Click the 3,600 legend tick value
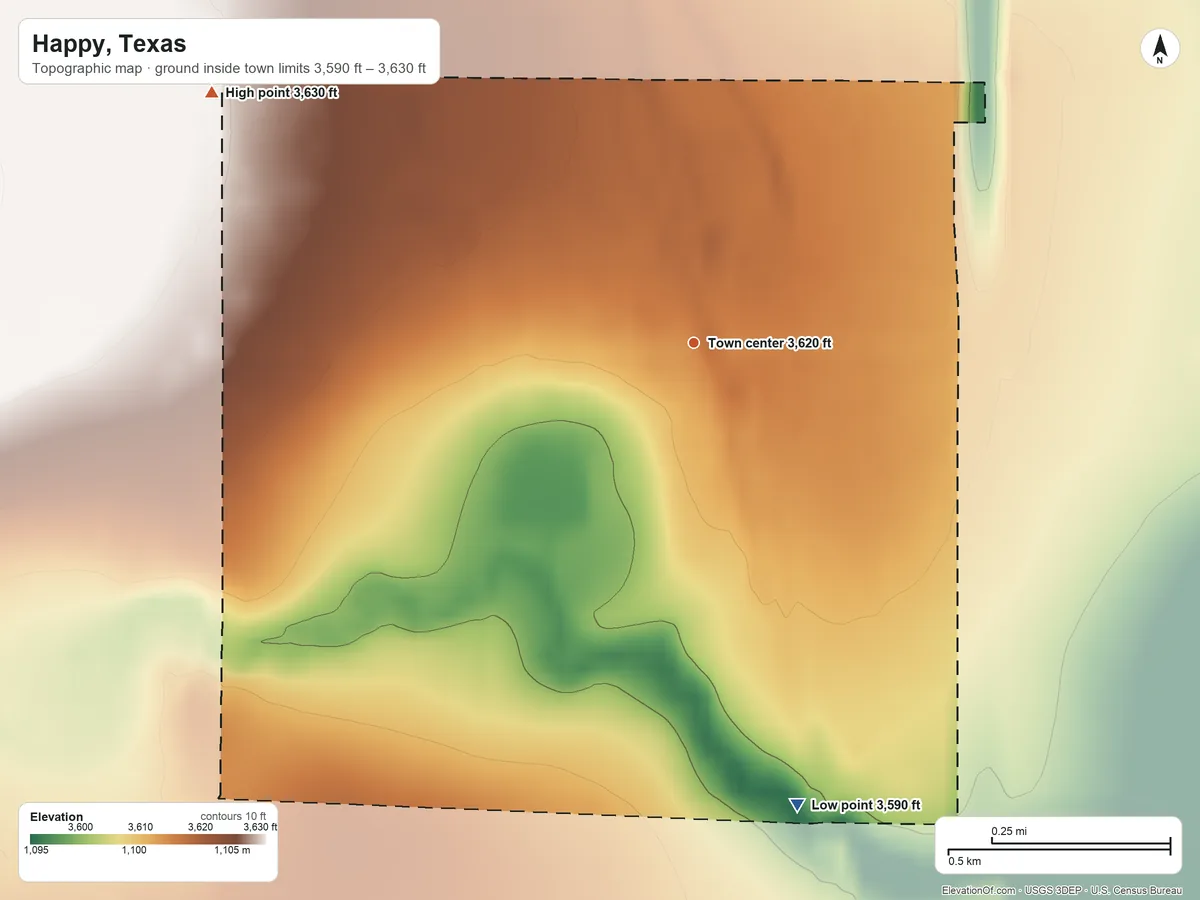The height and width of the screenshot is (900, 1200). click(x=80, y=827)
